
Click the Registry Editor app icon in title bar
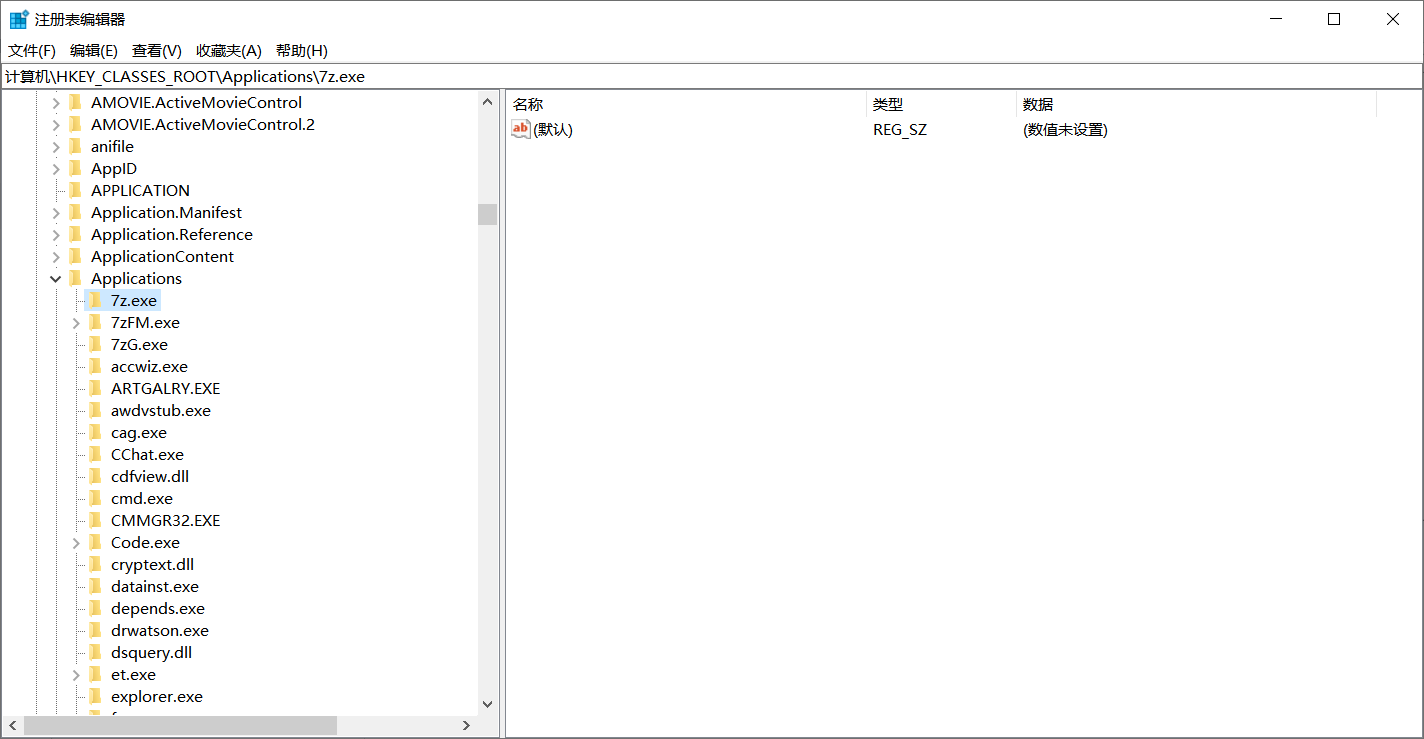pyautogui.click(x=19, y=19)
